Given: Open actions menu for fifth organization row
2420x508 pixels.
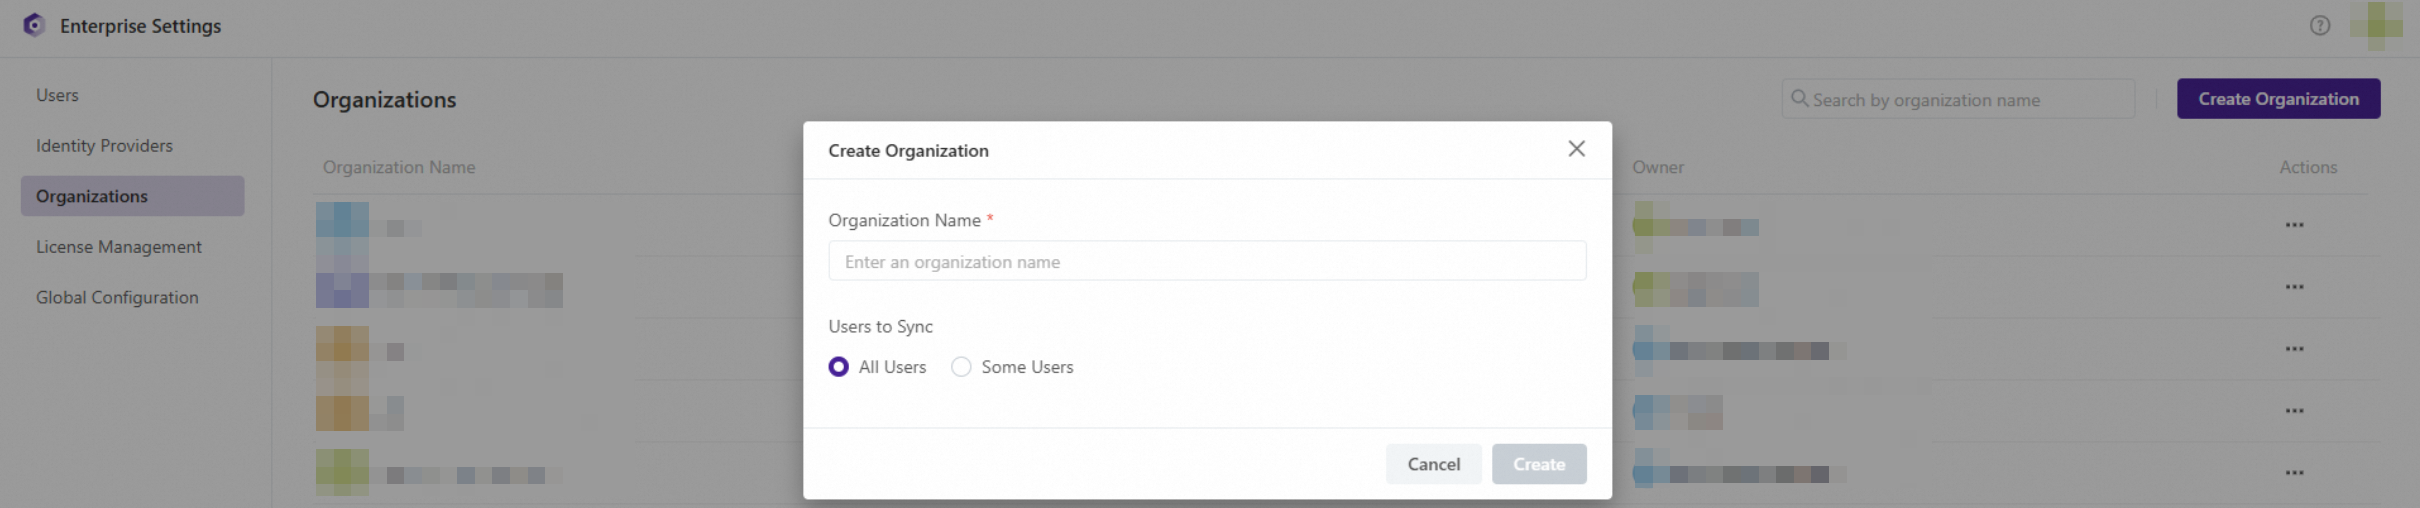Looking at the screenshot, I should point(2294,473).
